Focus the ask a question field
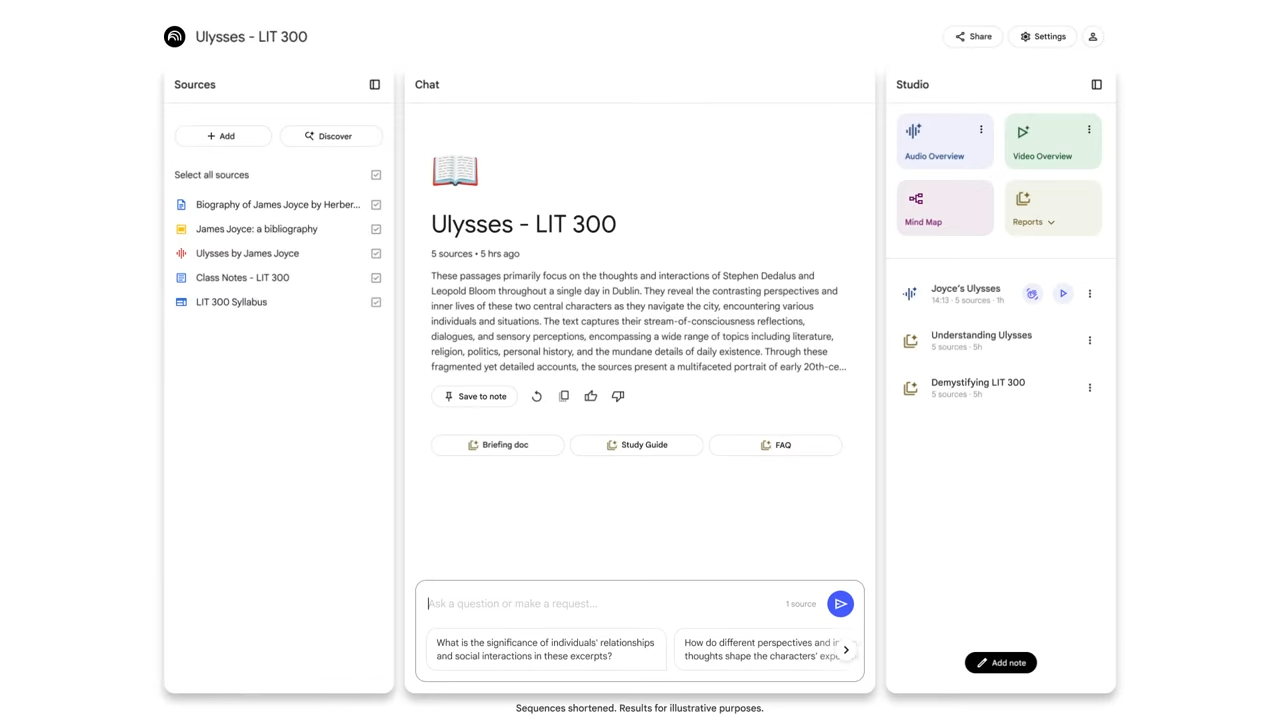 (x=600, y=604)
